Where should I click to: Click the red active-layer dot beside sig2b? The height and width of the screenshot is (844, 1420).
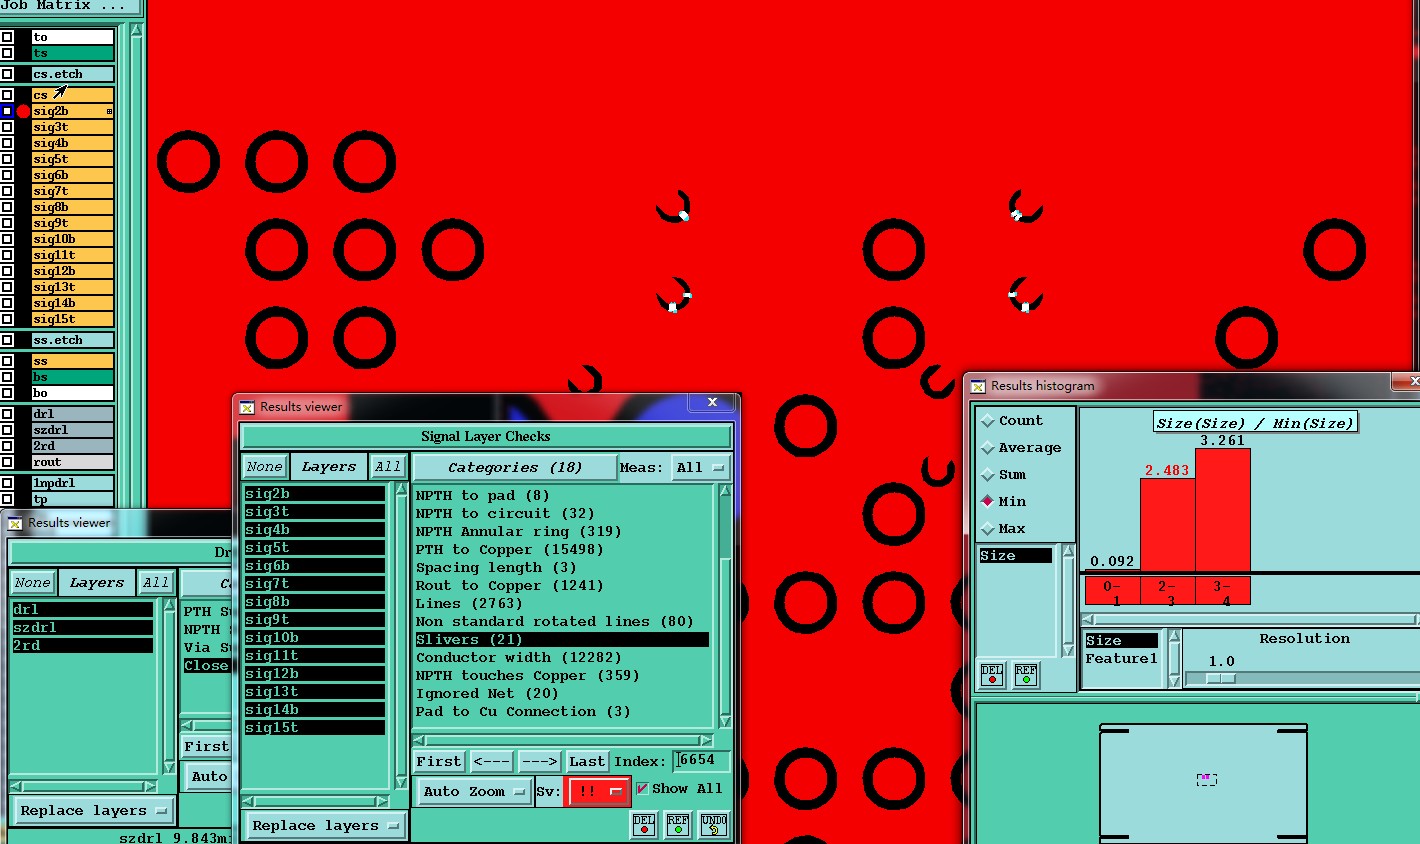click(x=23, y=111)
